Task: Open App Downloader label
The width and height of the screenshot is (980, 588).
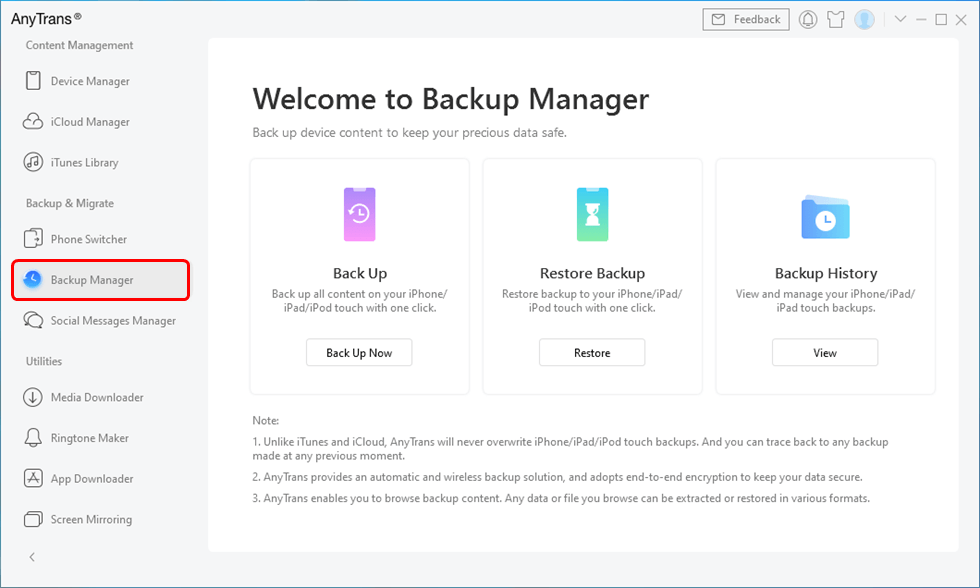Action: point(92,479)
